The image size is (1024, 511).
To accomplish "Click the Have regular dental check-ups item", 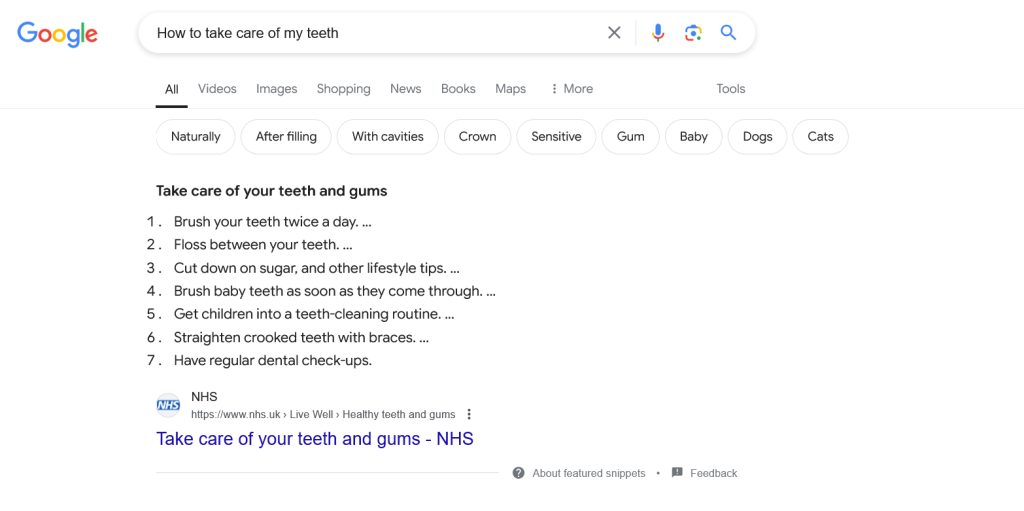I will click(272, 361).
